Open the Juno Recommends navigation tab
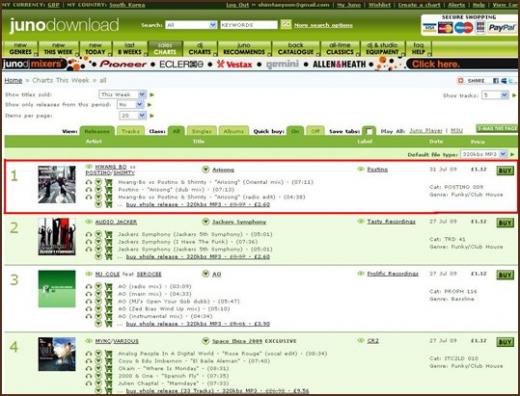Image resolution: width=520 pixels, height=396 pixels. pos(244,49)
